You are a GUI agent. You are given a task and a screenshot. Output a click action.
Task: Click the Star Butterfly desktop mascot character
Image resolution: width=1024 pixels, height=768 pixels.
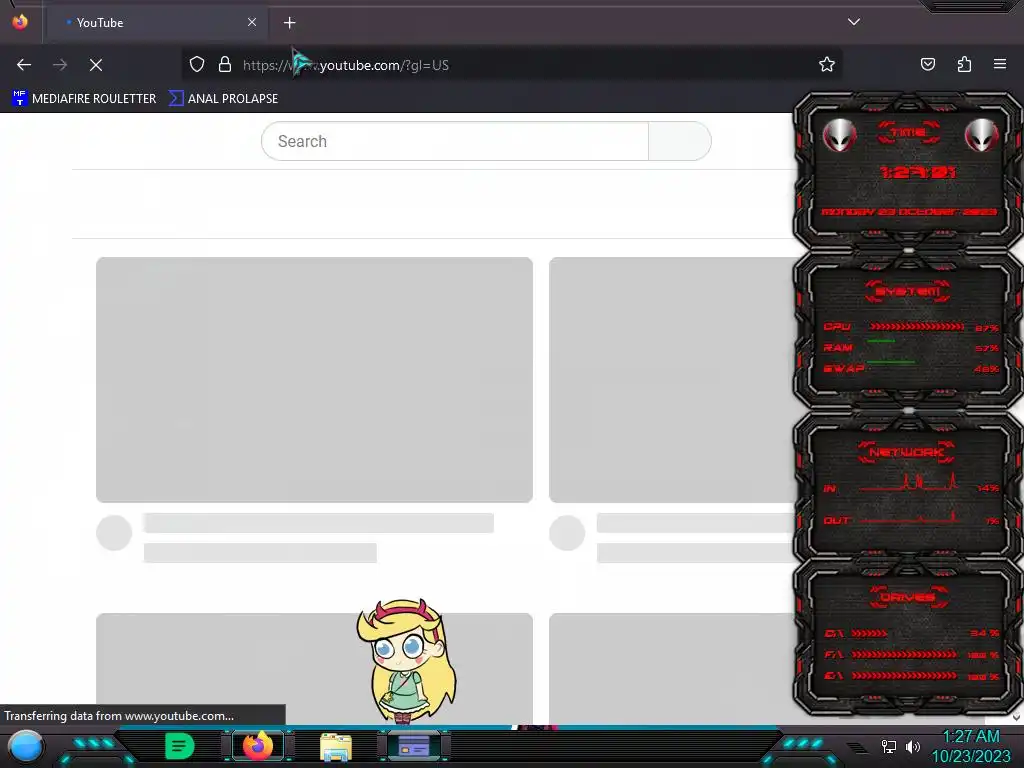(x=406, y=661)
